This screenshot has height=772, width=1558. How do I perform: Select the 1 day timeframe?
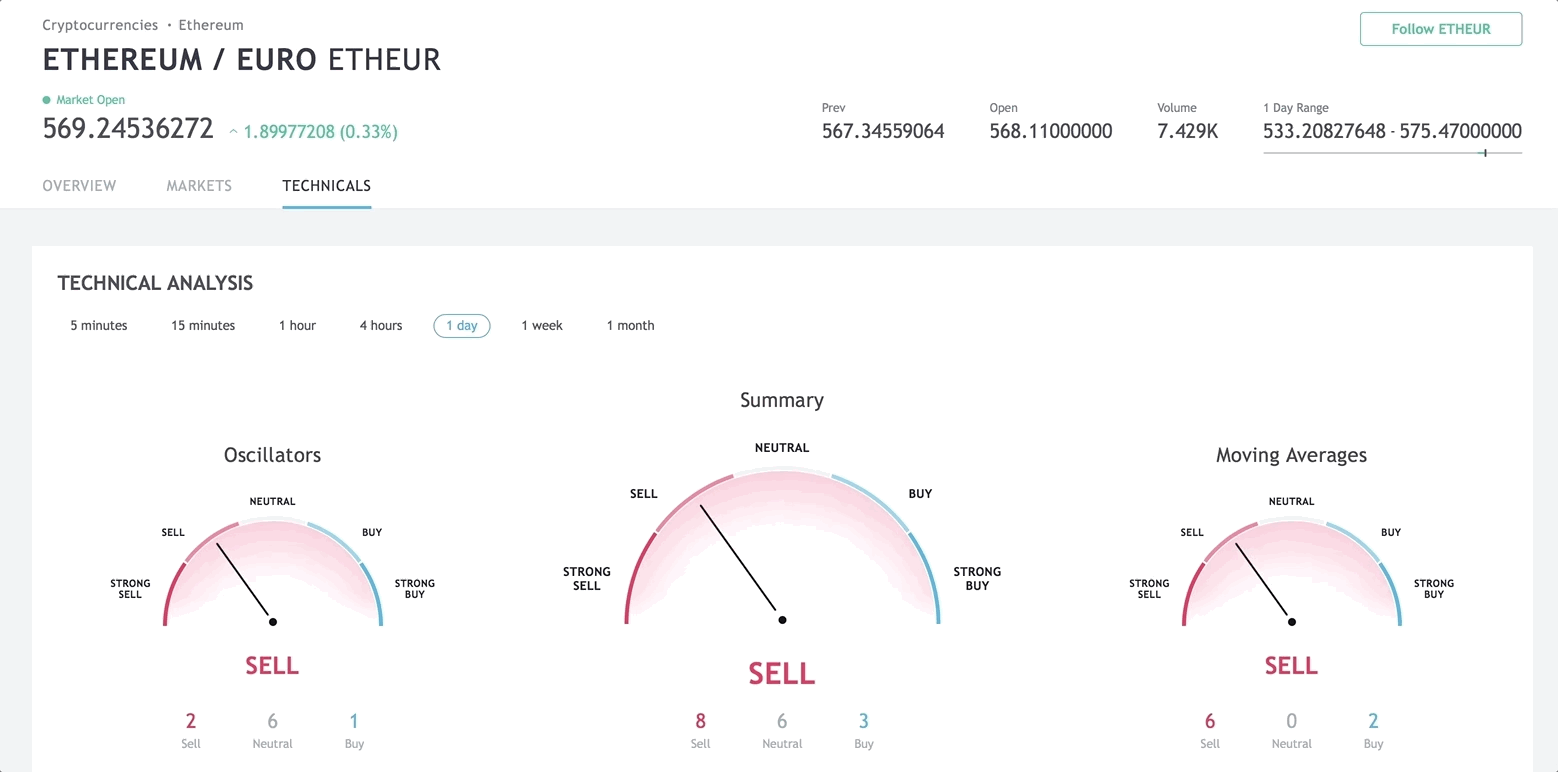[462, 326]
